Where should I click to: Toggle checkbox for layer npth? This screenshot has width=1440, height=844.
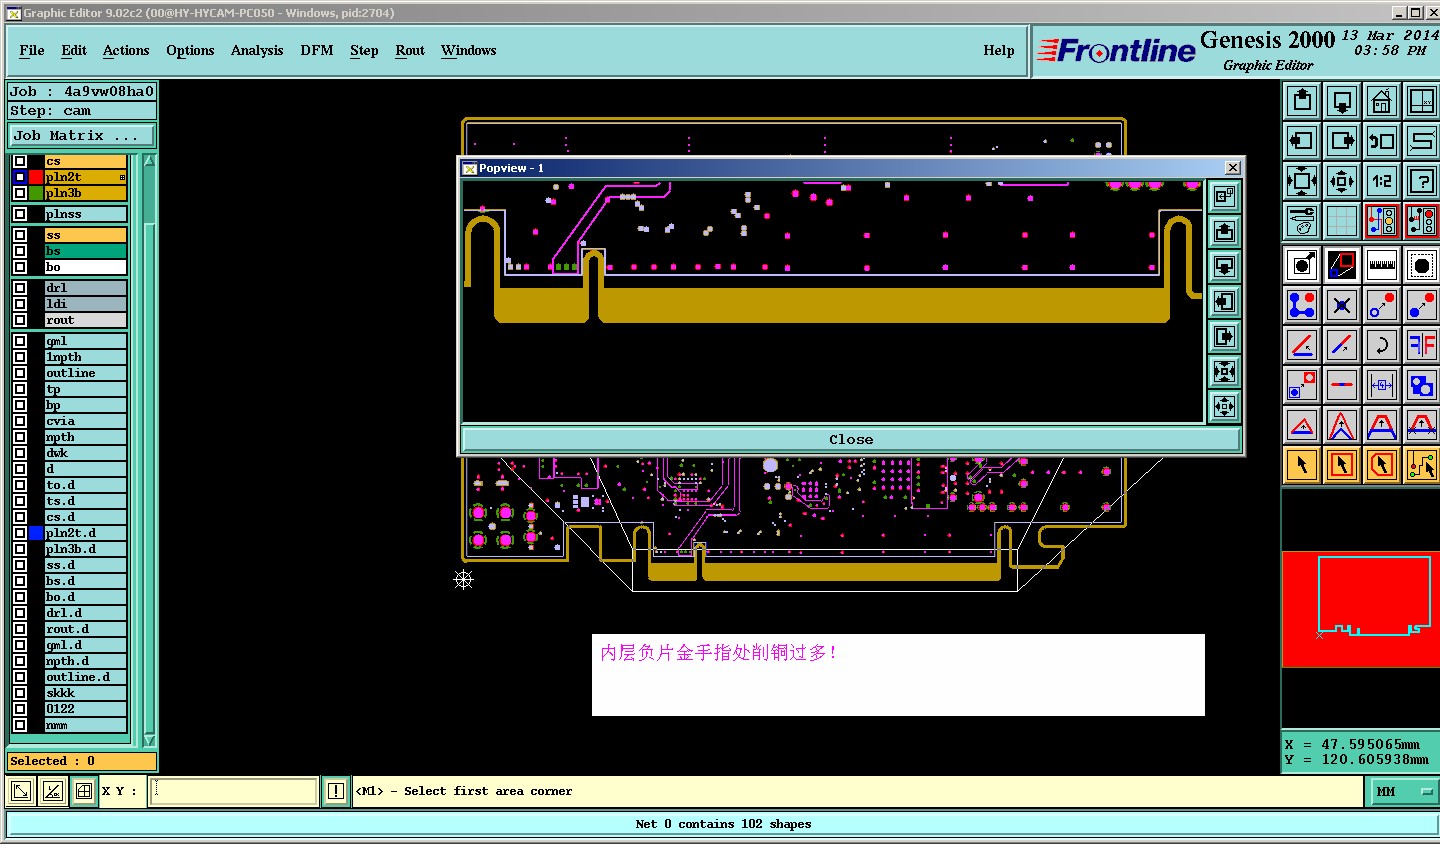coord(20,437)
